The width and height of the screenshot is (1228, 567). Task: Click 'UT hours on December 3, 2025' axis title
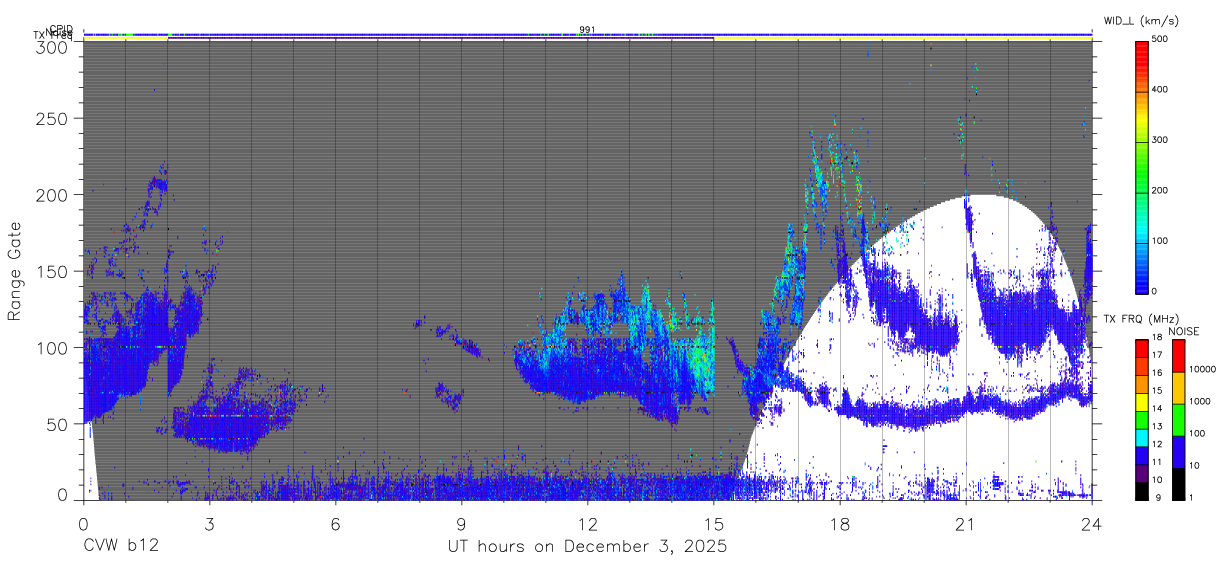point(587,547)
